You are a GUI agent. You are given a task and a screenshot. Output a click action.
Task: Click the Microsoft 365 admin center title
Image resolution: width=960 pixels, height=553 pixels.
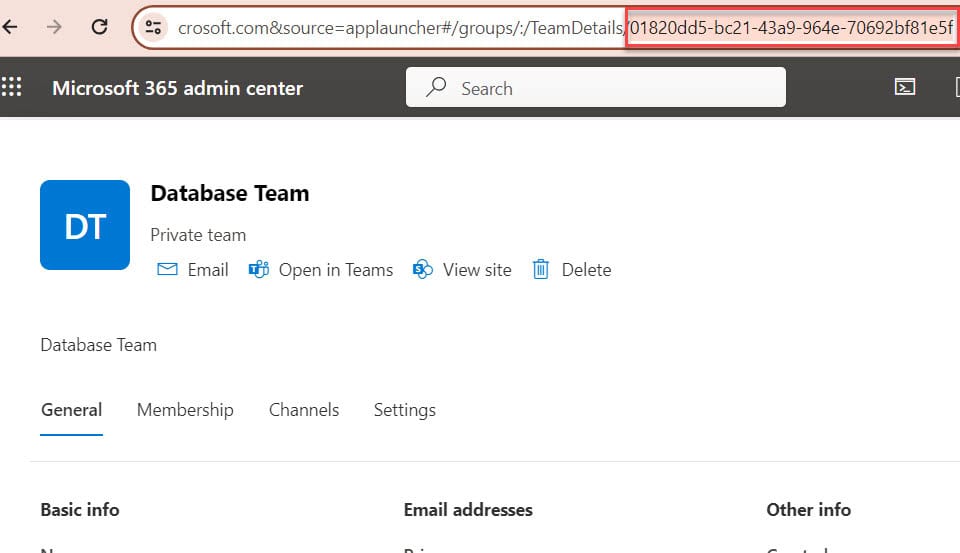178,88
